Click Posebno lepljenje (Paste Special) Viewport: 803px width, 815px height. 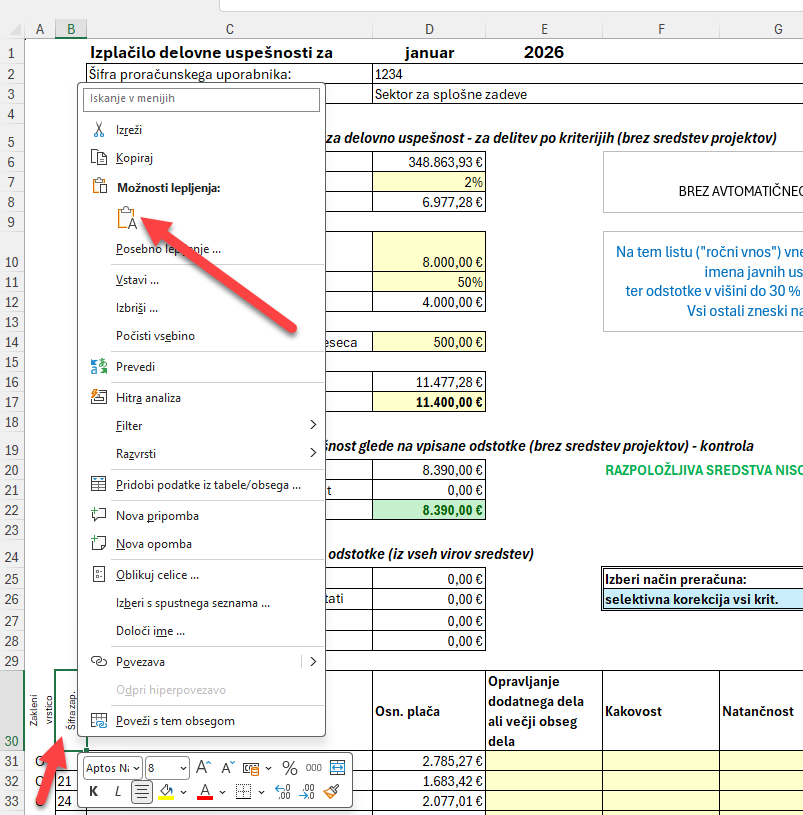point(168,249)
